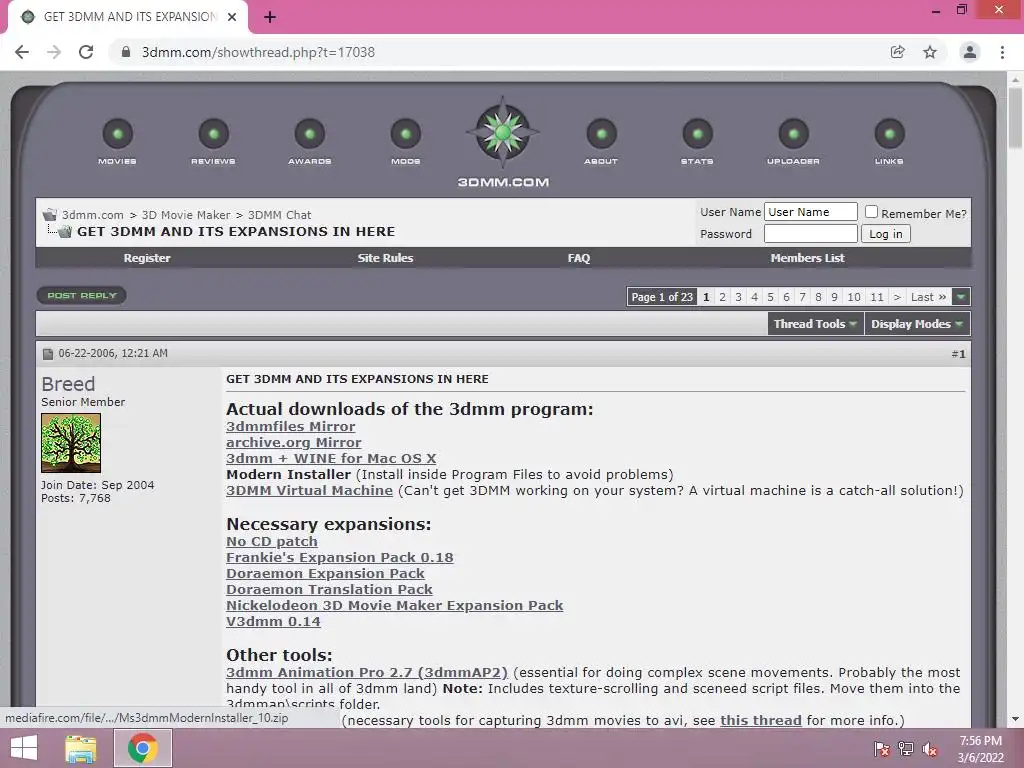This screenshot has height=768, width=1024.
Task: Click the Chrome taskbar icon
Action: point(142,748)
